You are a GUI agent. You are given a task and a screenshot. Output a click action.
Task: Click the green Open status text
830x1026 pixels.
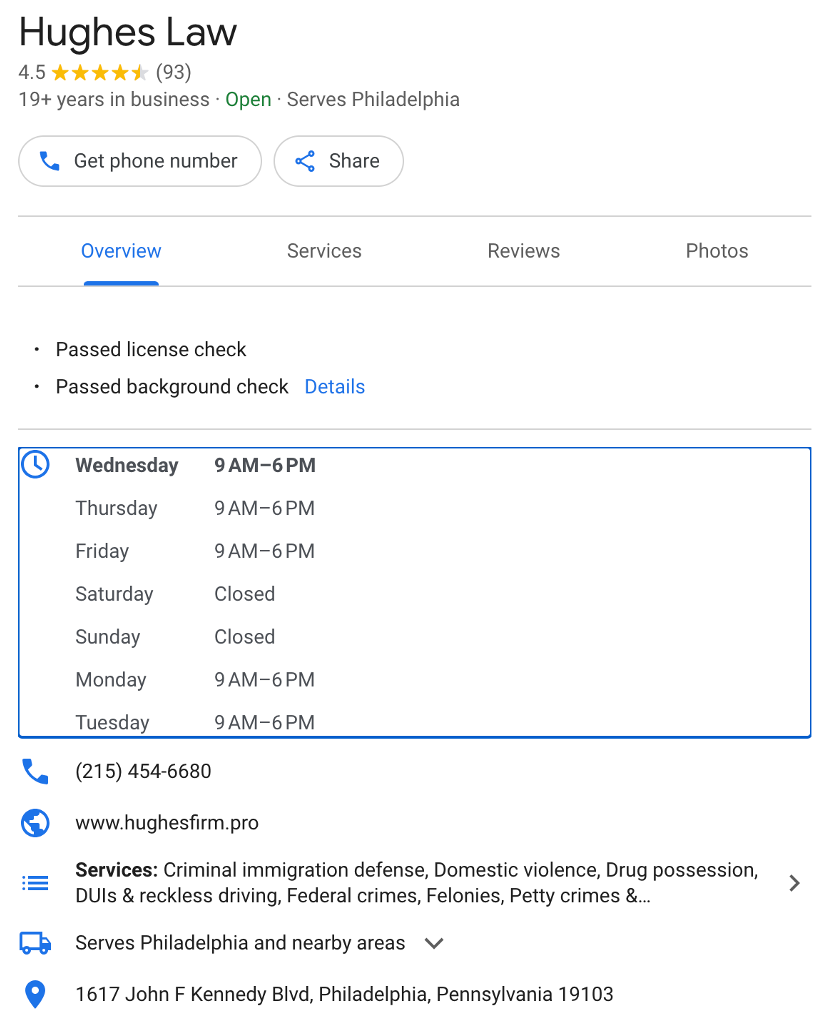tap(248, 99)
